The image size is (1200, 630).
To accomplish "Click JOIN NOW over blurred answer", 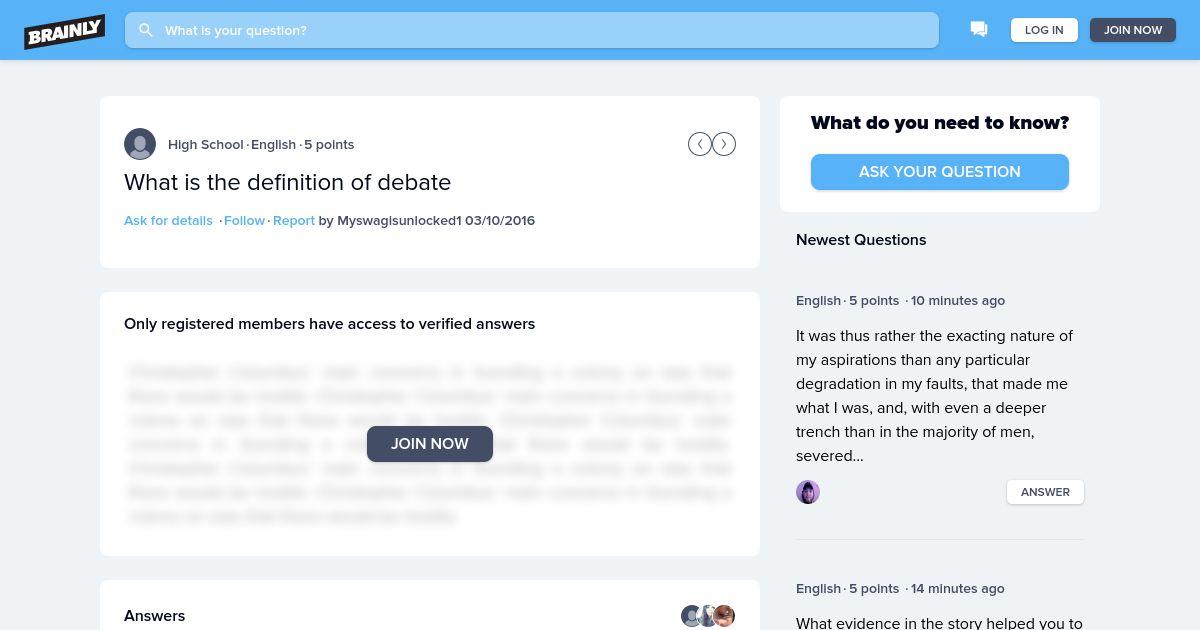I will (x=430, y=444).
